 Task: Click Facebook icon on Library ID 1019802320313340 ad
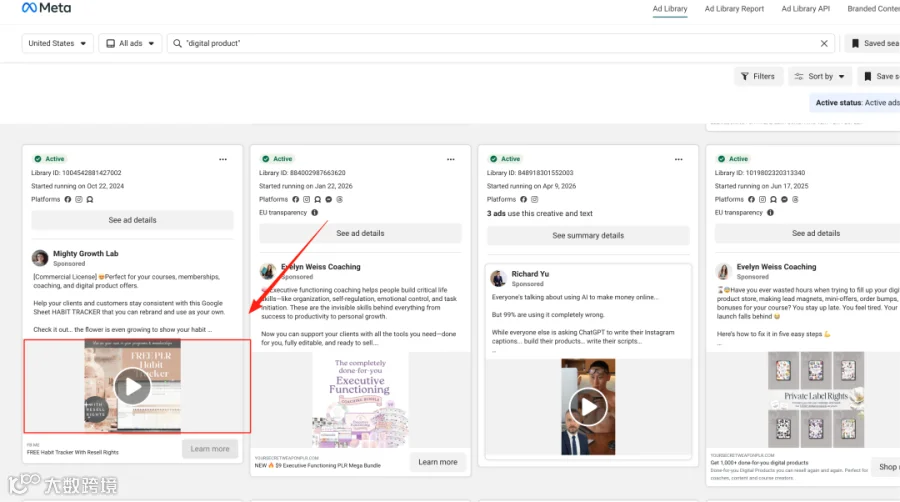pos(751,200)
